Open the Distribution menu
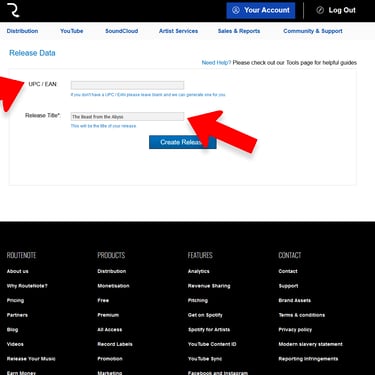 22,31
